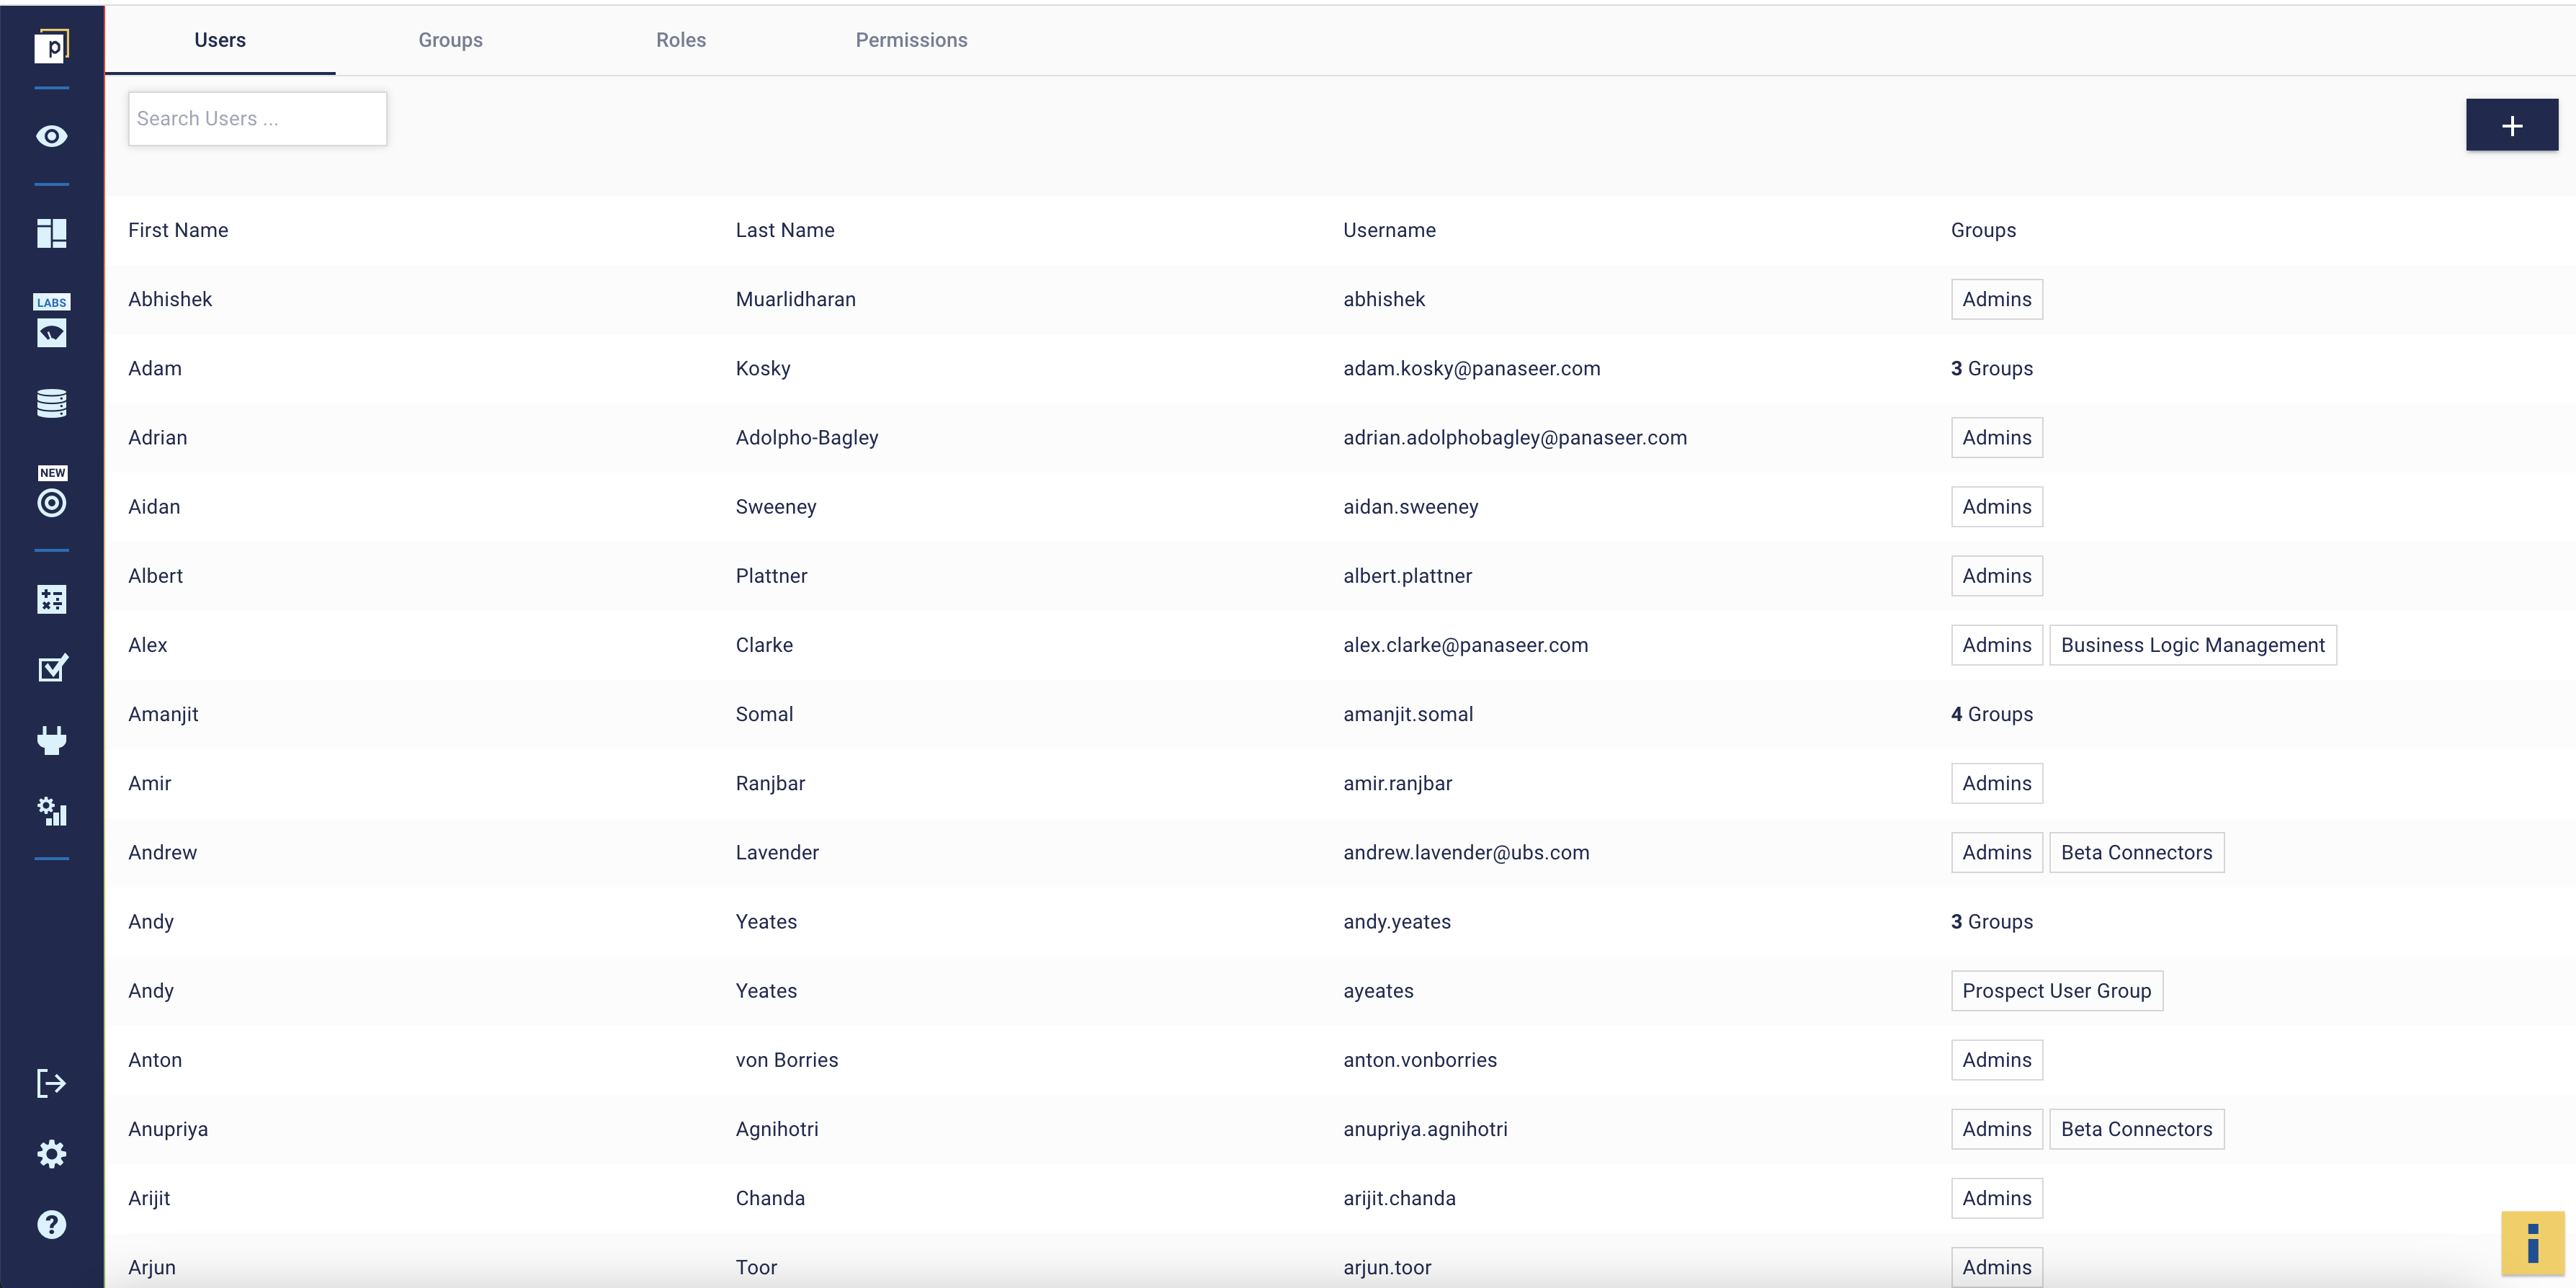Open the eye view icon in sidebar
Image resolution: width=2576 pixels, height=1288 pixels.
point(52,136)
